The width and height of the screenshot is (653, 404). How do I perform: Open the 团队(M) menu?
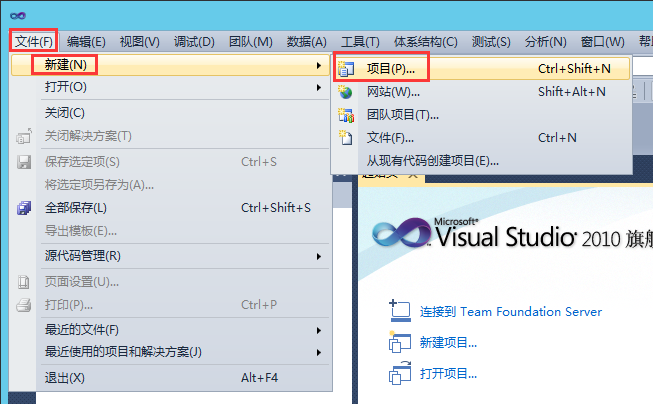coord(251,42)
